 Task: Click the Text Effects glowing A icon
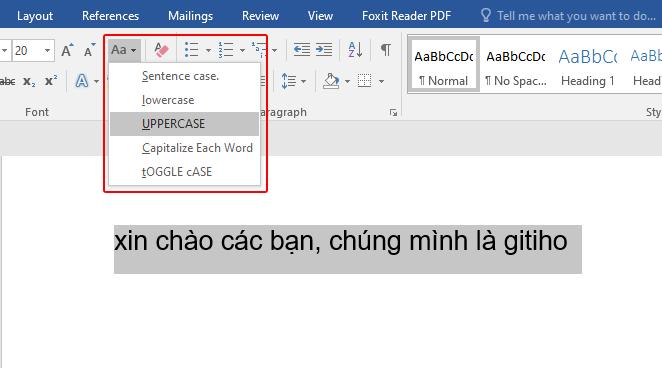click(x=81, y=81)
